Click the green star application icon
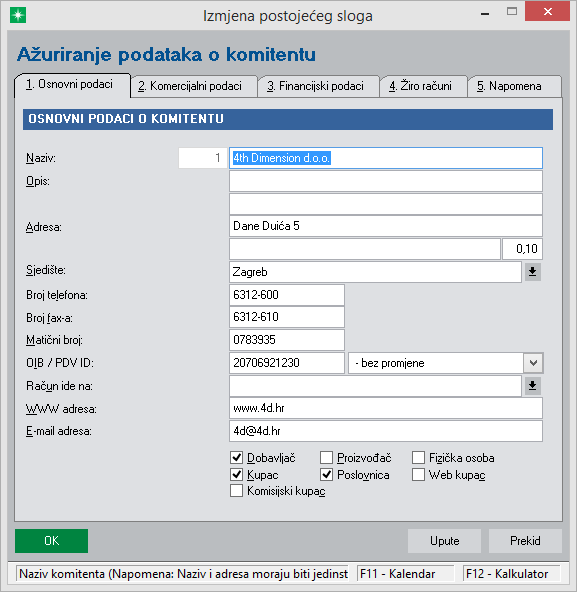577x592 pixels. tap(18, 15)
